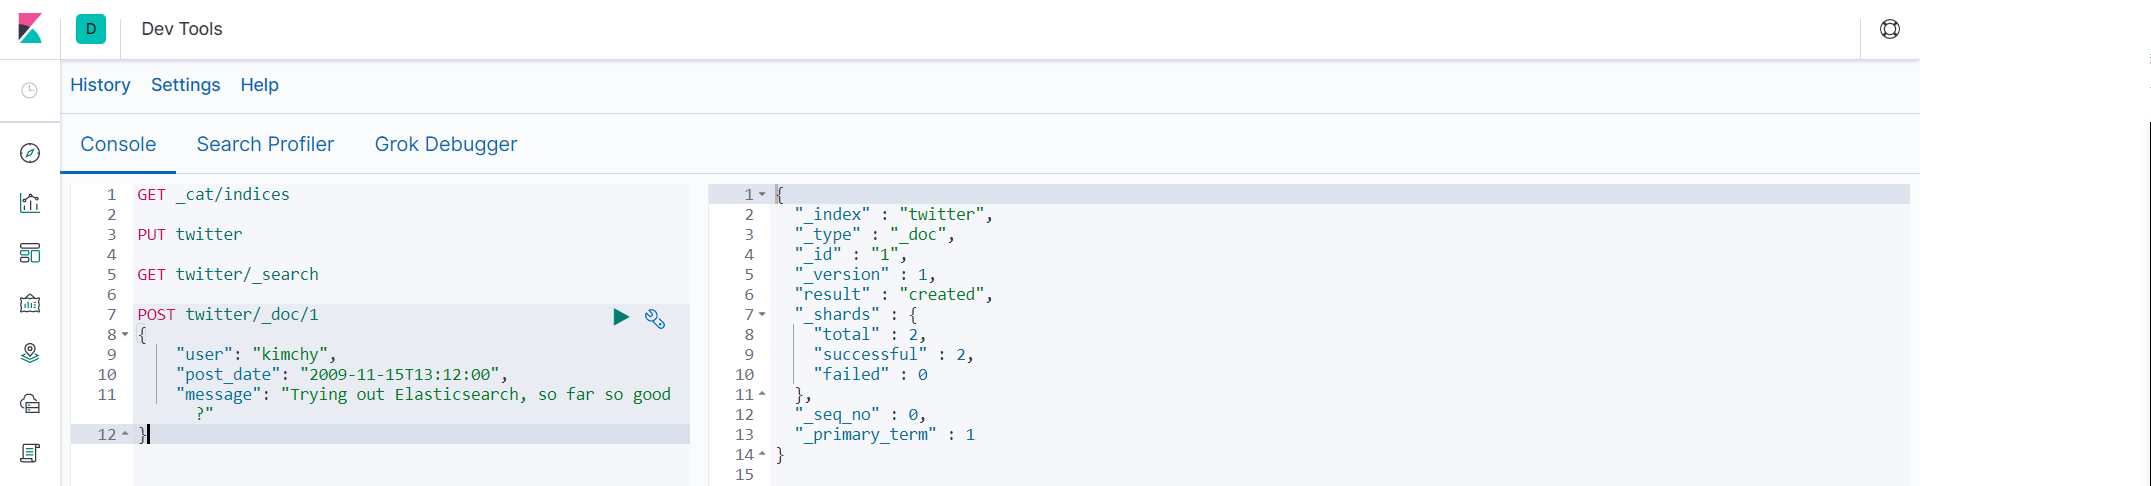
Task: Toggle fold arrow at response line 14
Action: pyautogui.click(x=762, y=454)
